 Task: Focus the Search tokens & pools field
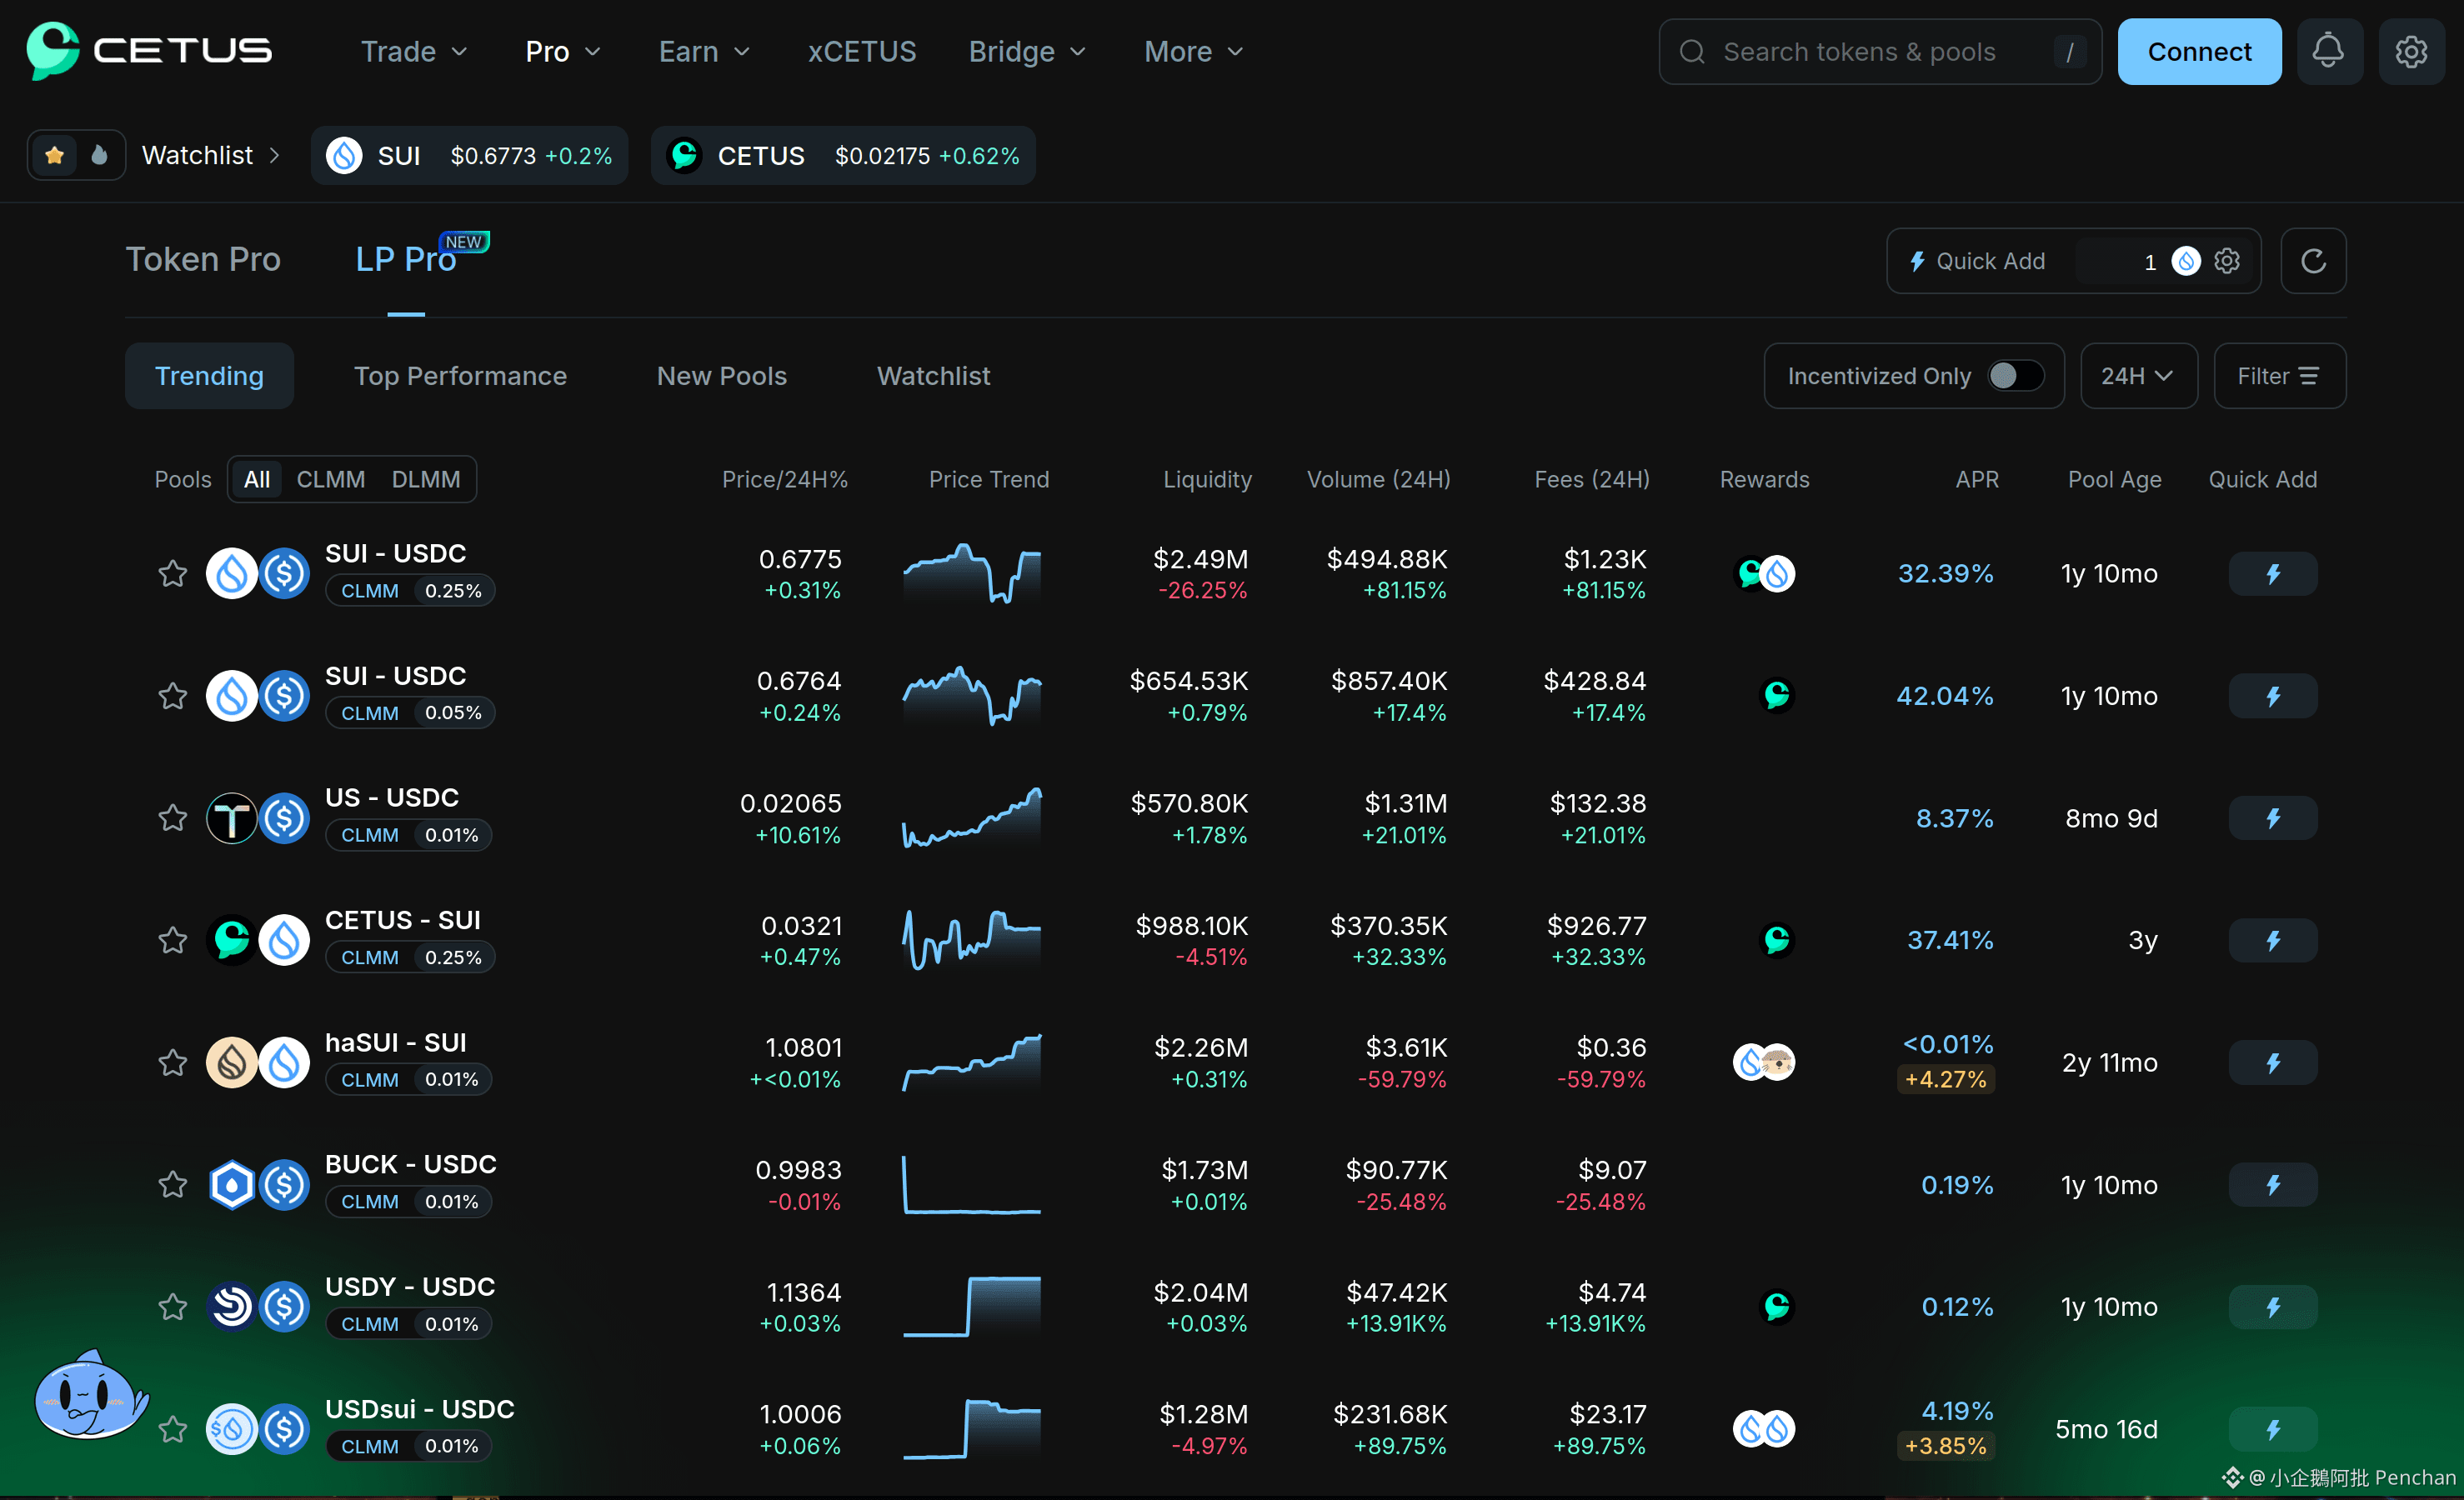click(1880, 52)
